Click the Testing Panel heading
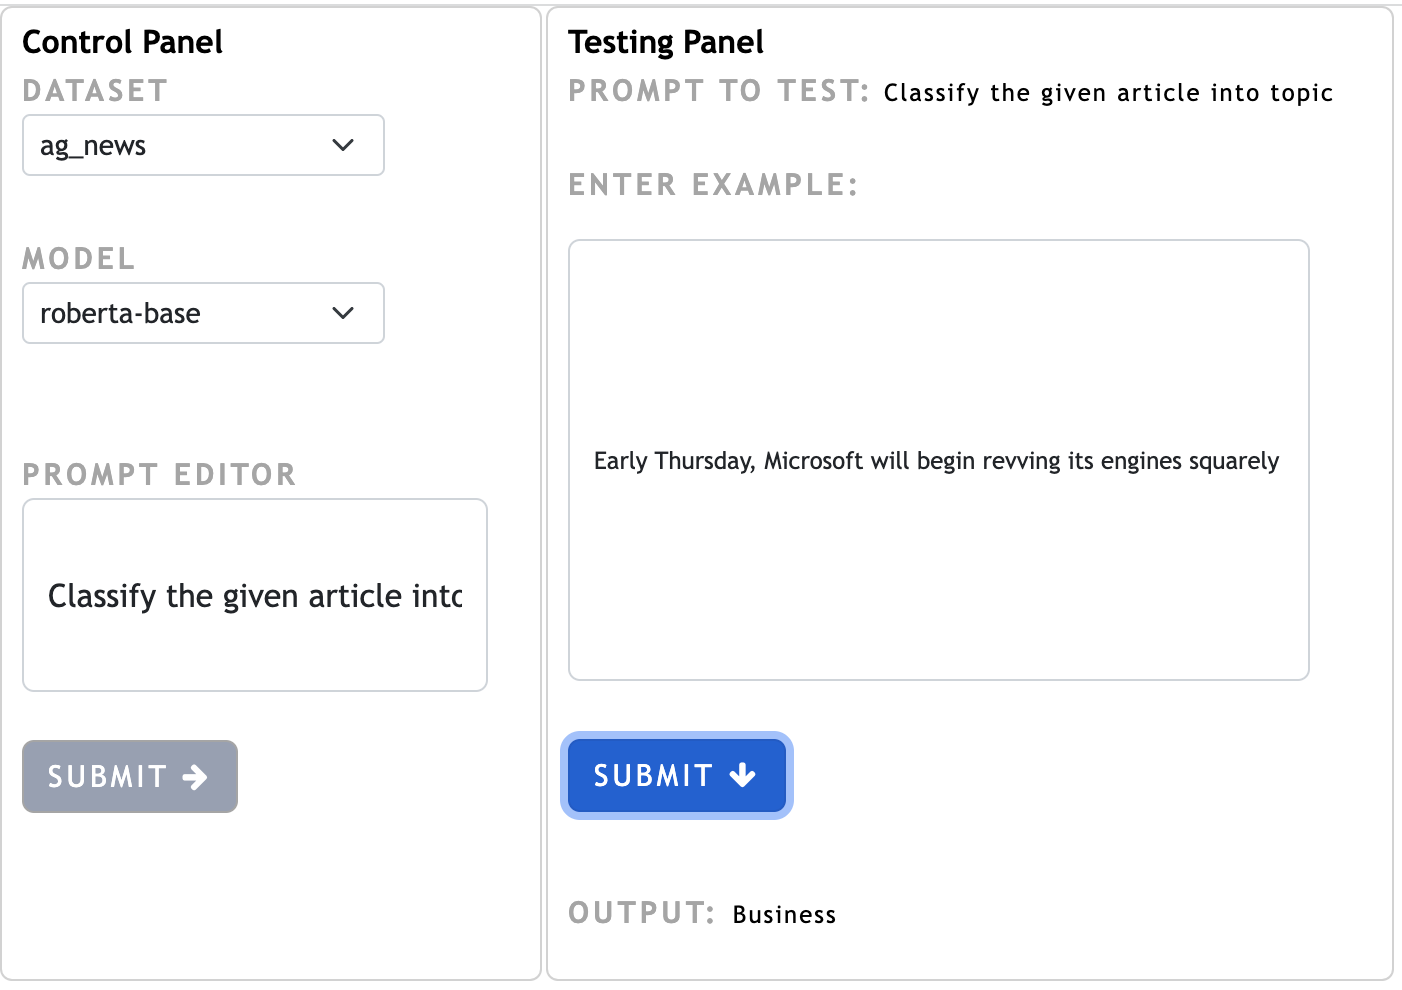This screenshot has height=990, width=1402. [665, 42]
